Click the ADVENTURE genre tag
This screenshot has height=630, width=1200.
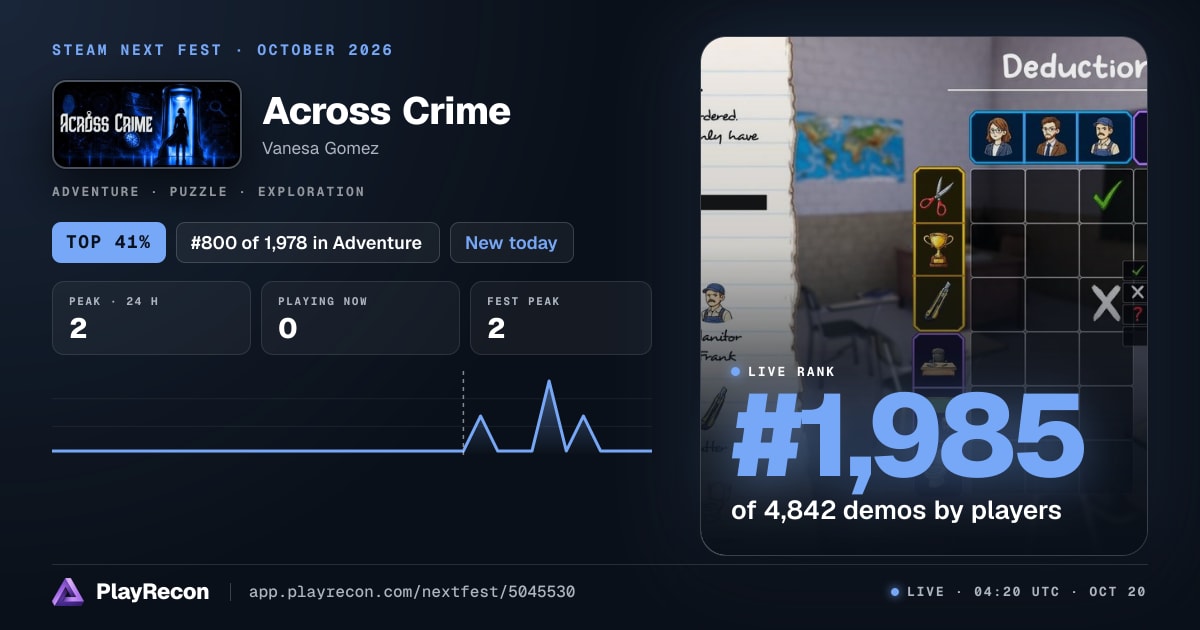(x=96, y=191)
